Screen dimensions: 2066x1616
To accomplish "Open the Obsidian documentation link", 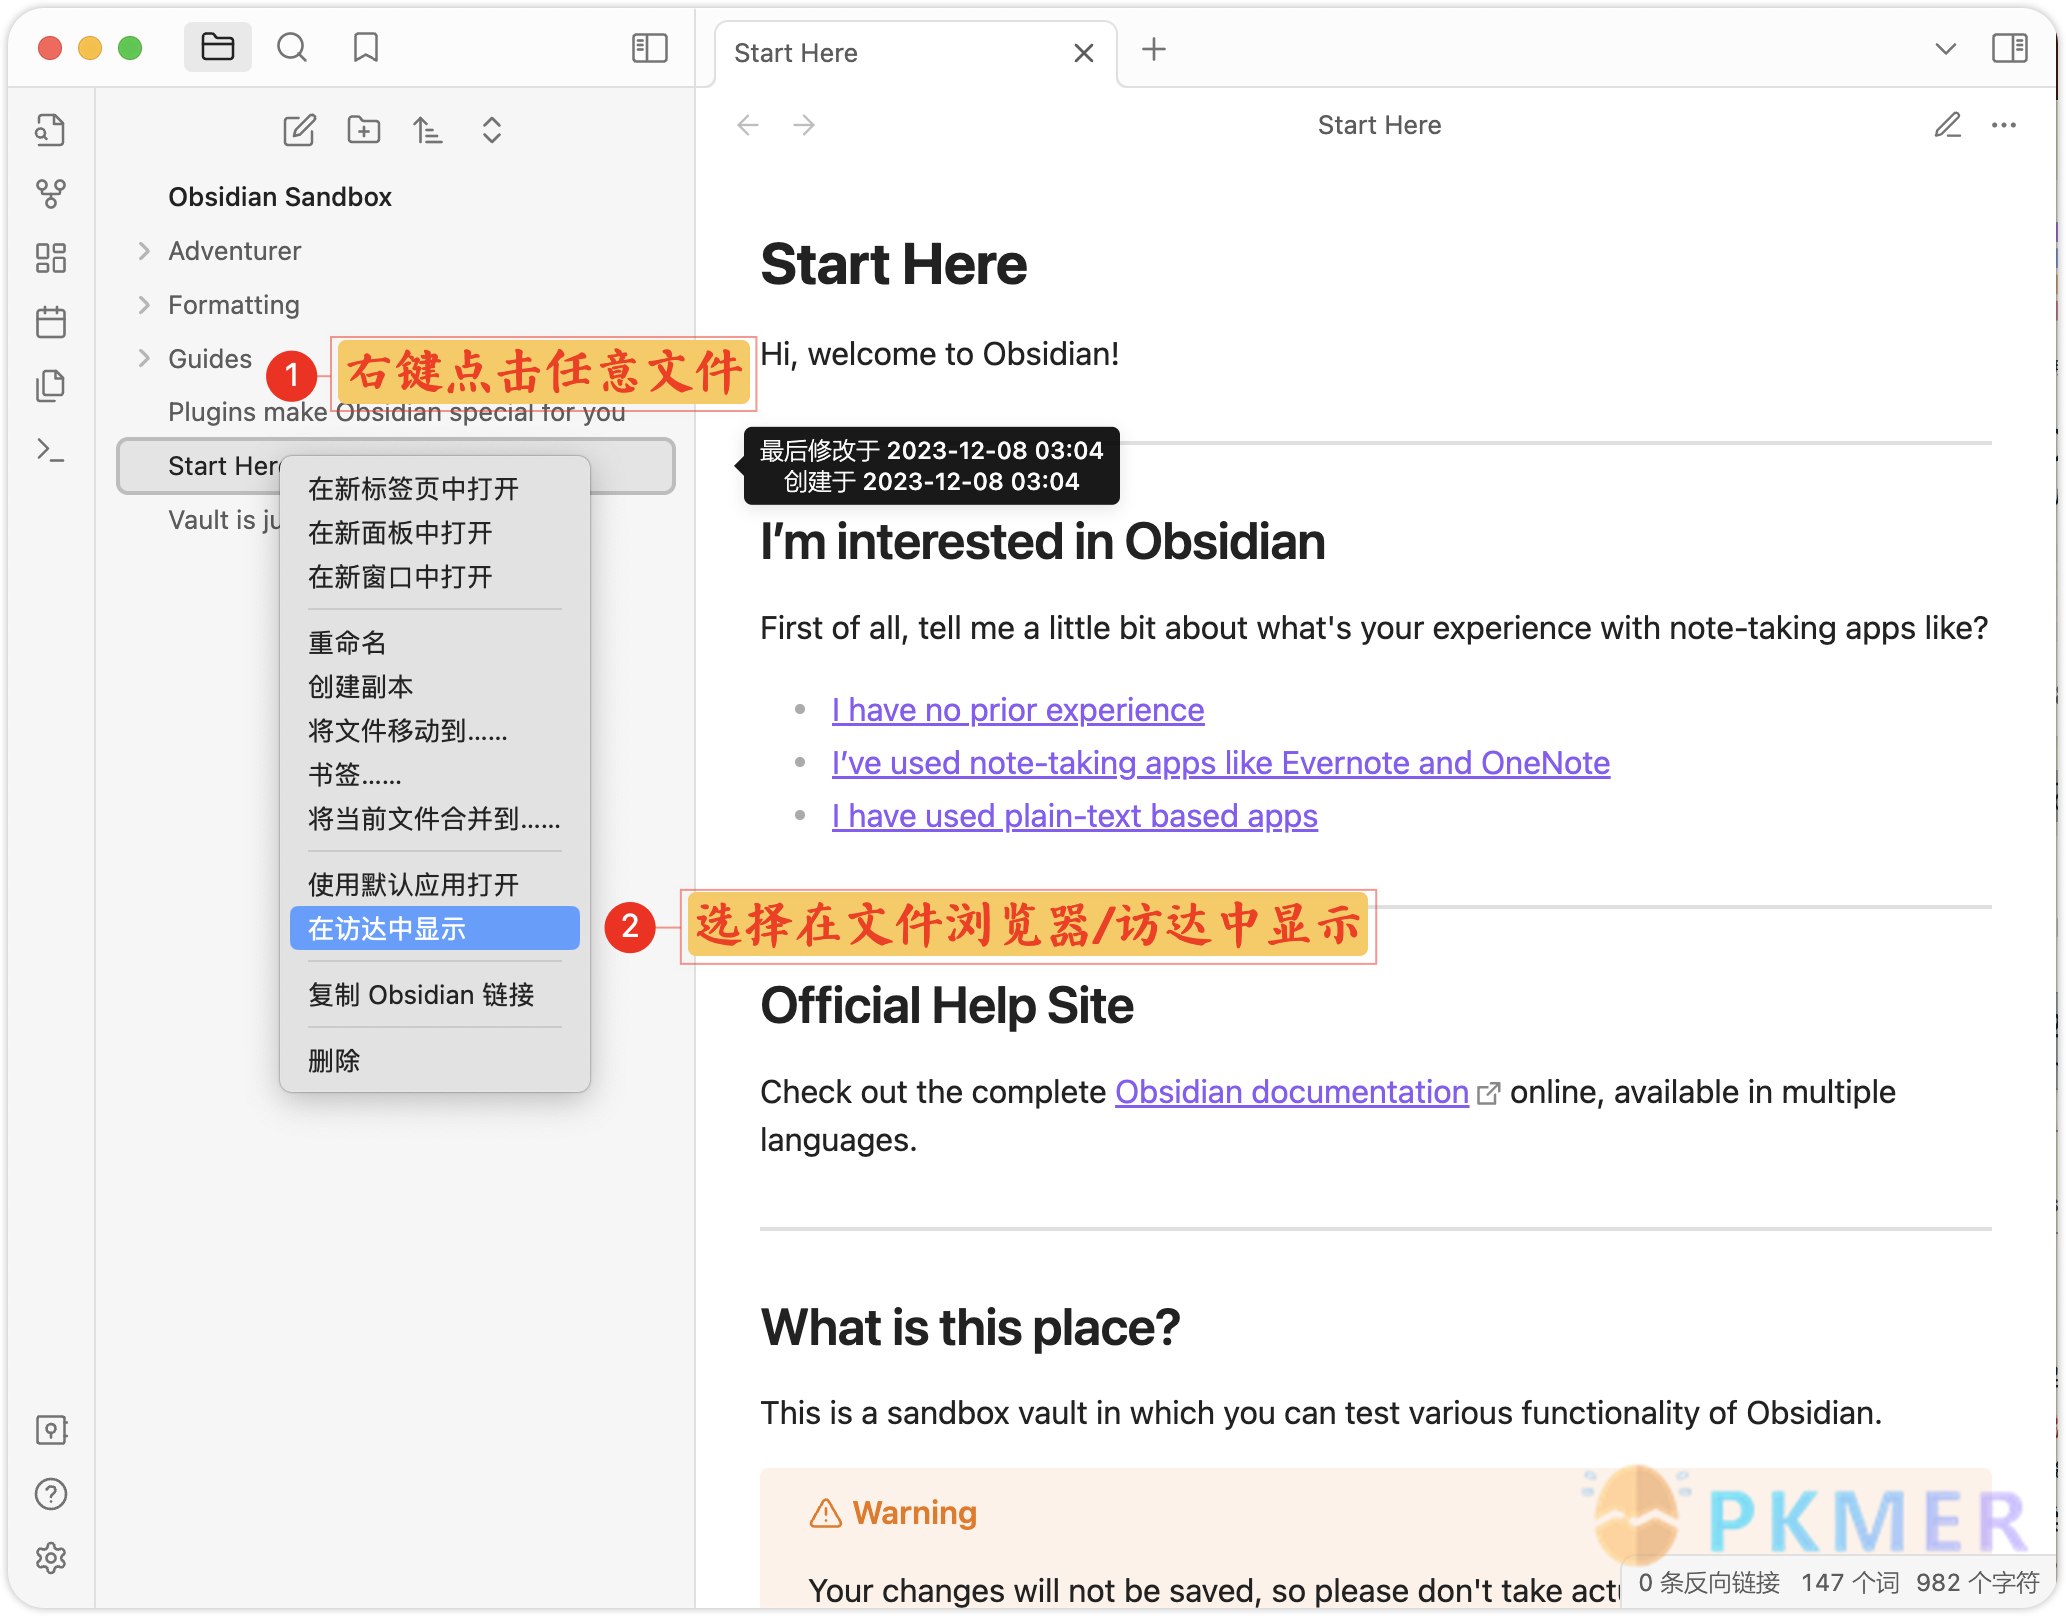I will [1292, 1092].
